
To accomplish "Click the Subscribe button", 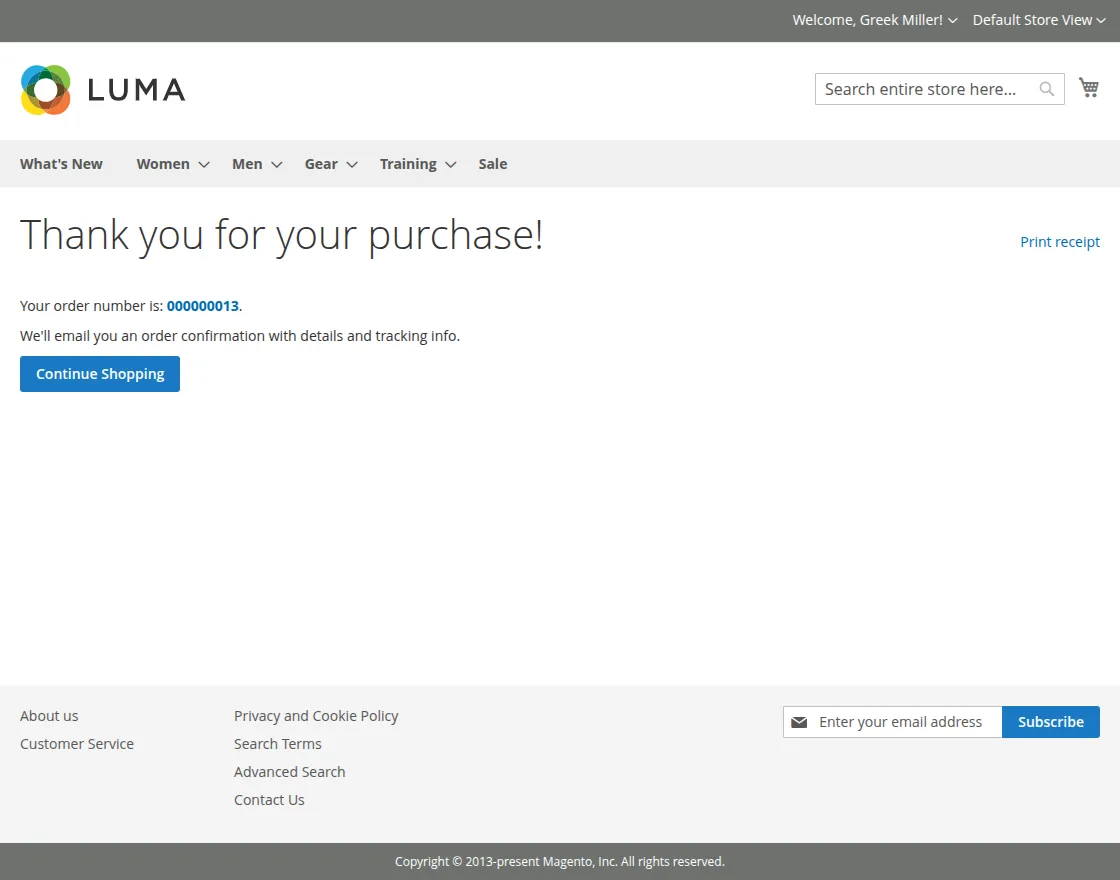I will tap(1051, 721).
